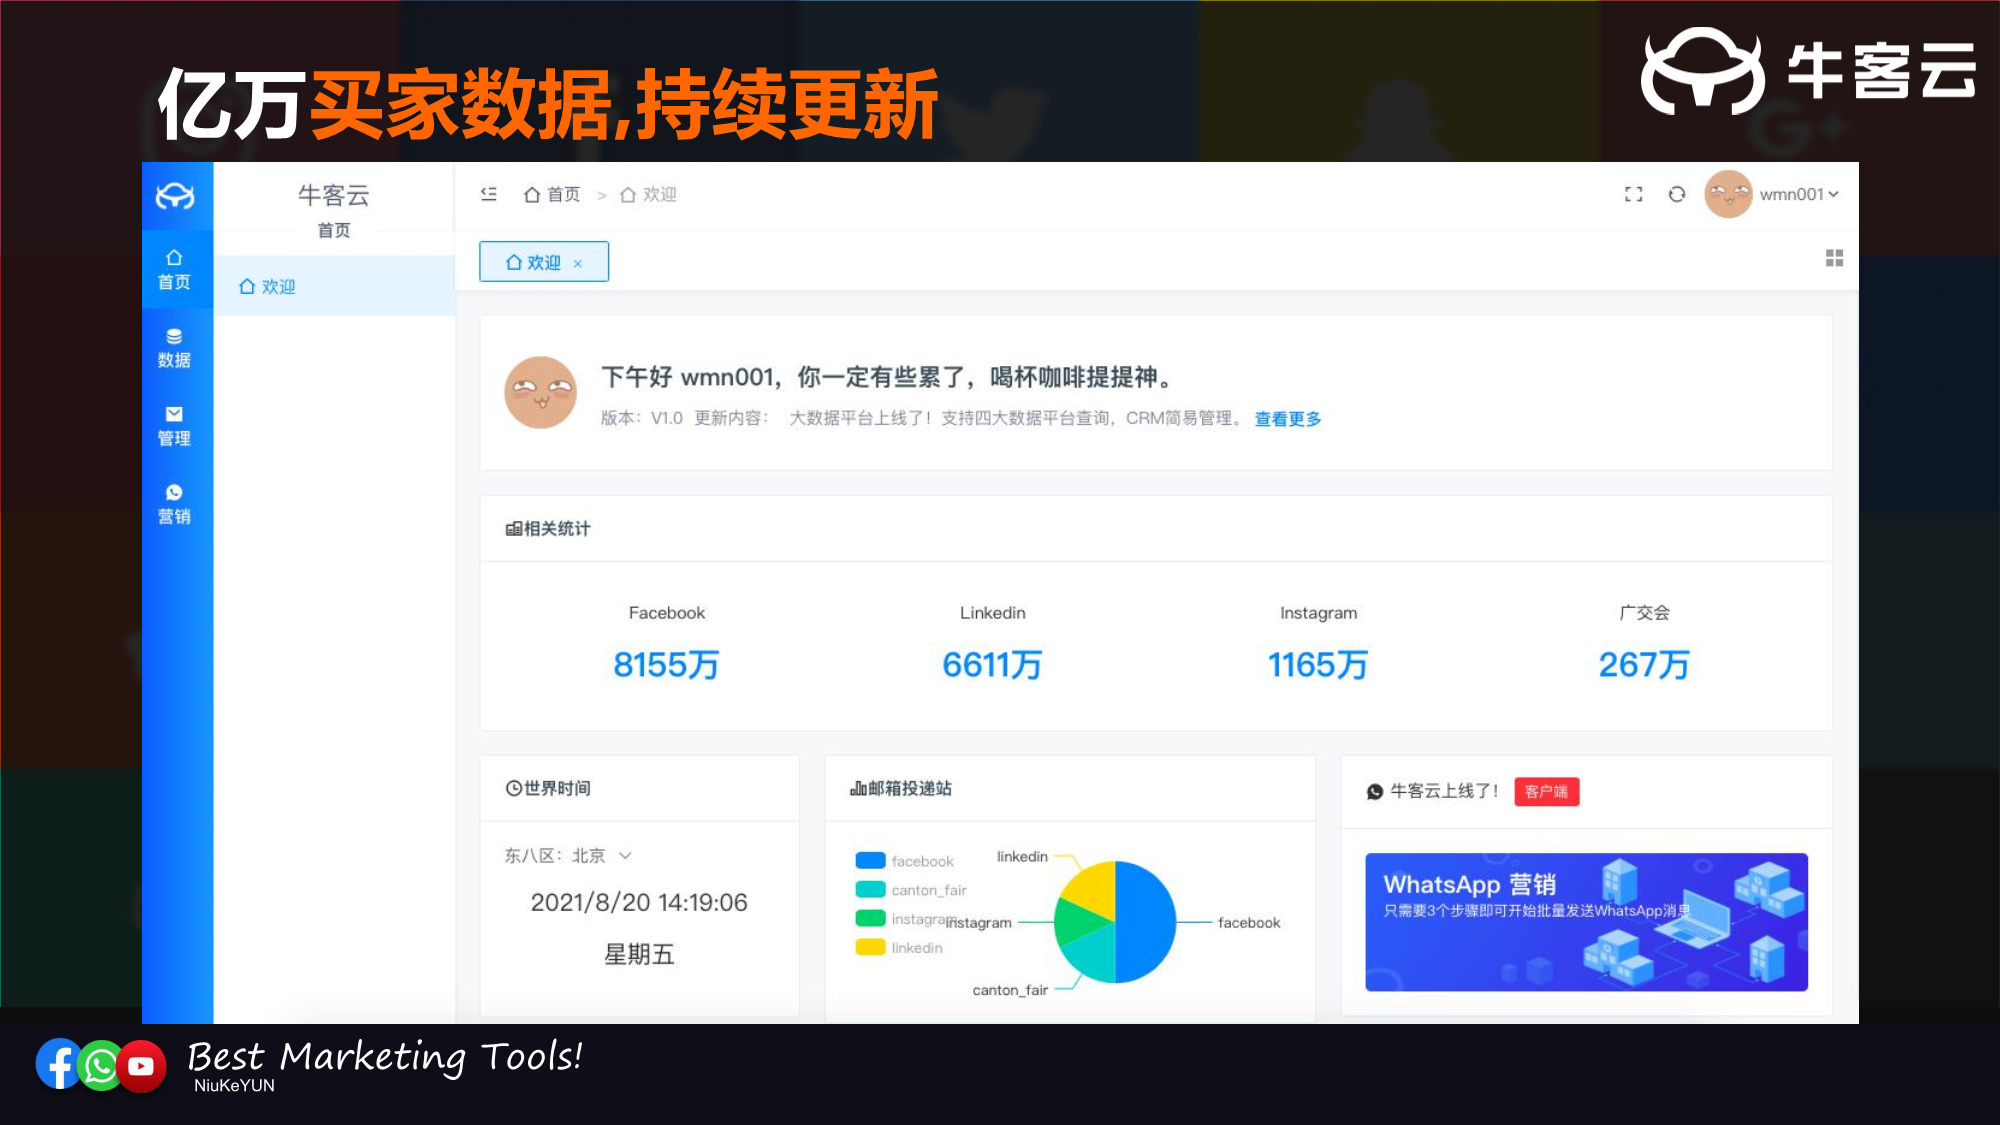Click the Instagram 1165万 statistic
Image resolution: width=2000 pixels, height=1125 pixels.
[x=1318, y=643]
